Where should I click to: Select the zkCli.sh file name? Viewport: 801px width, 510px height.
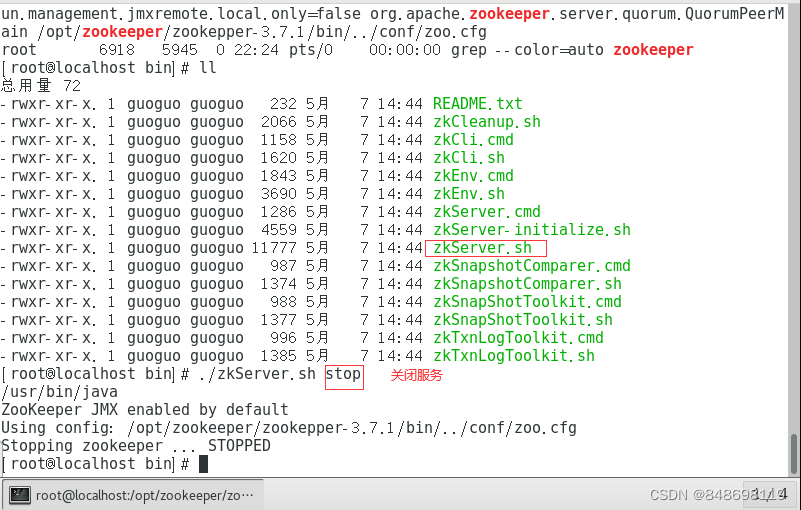tap(469, 157)
